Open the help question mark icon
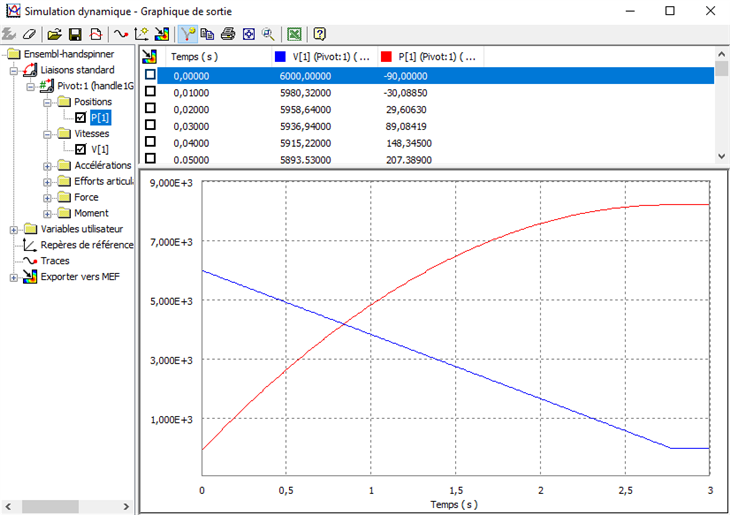 click(319, 34)
